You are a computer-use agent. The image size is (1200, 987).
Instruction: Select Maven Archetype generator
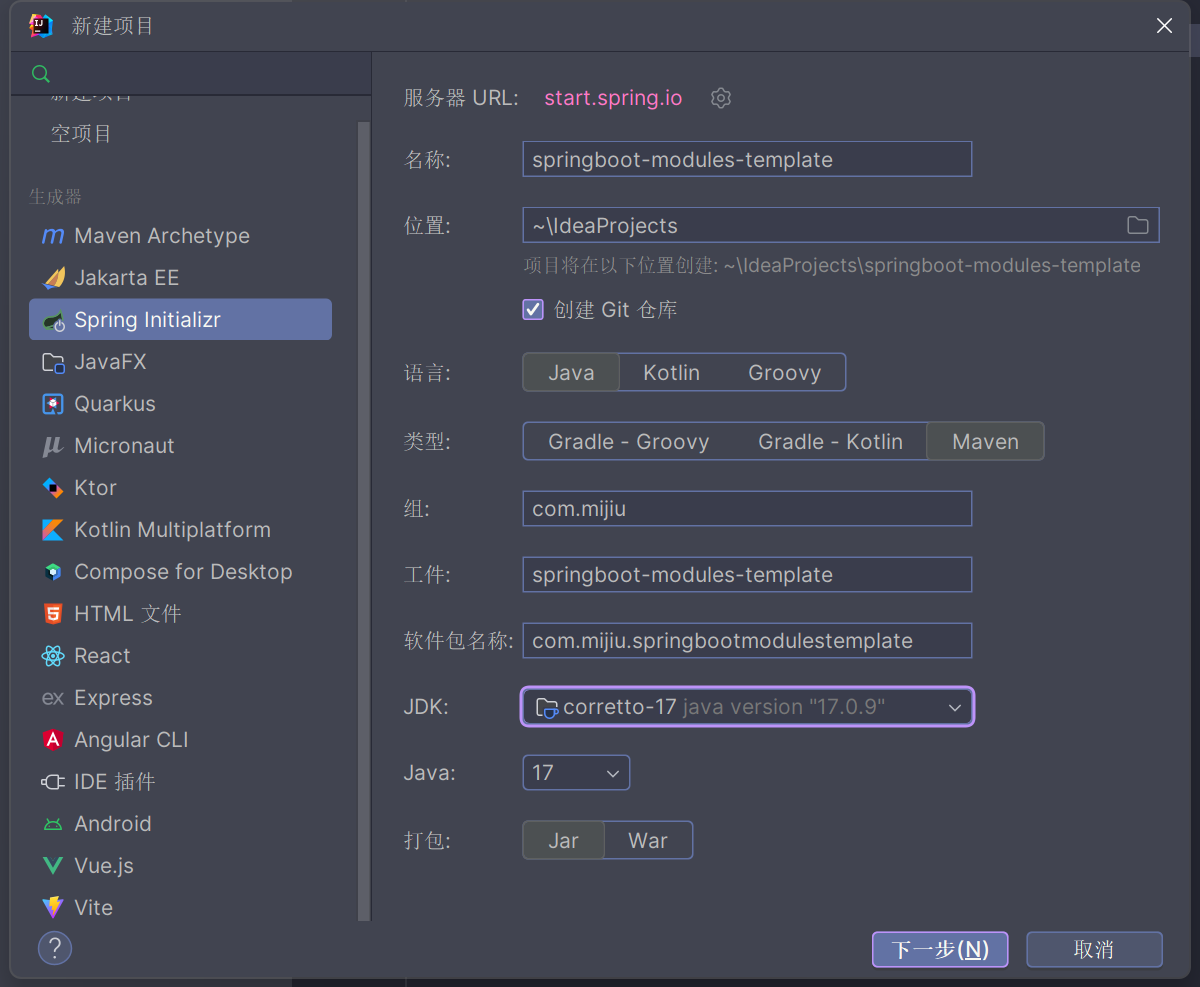[181, 236]
